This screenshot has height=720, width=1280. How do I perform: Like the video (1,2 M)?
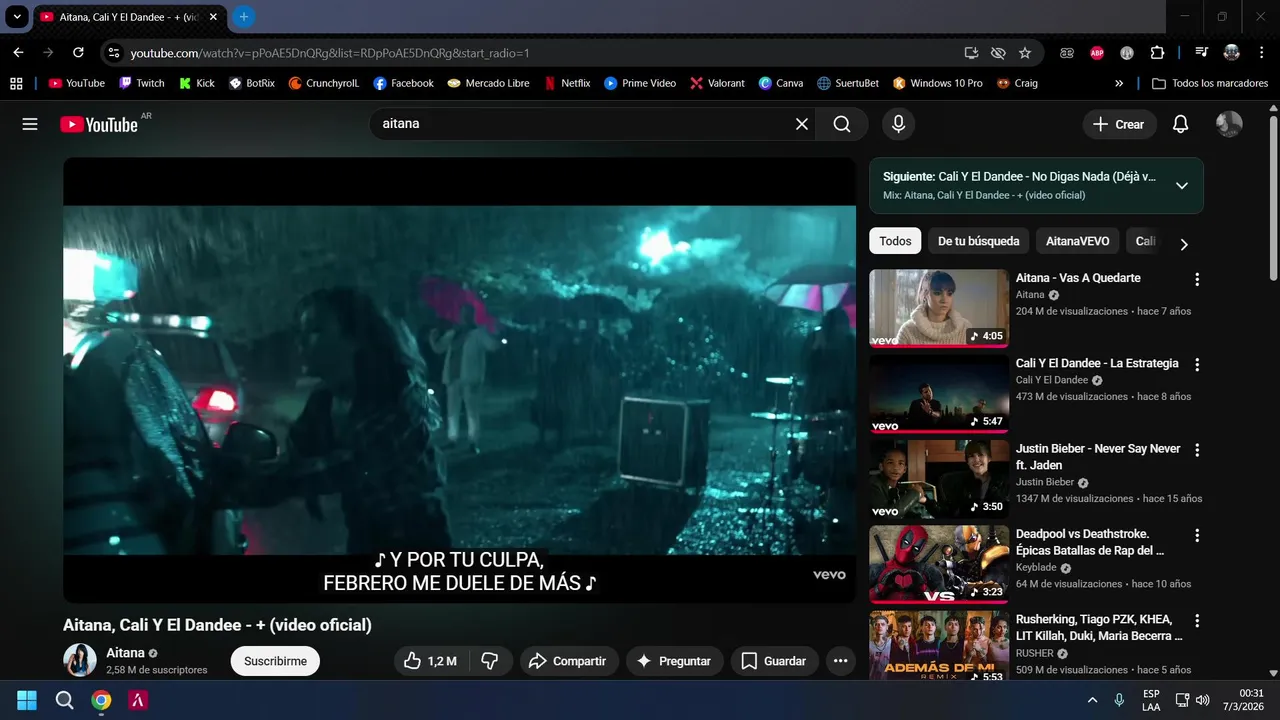point(431,661)
